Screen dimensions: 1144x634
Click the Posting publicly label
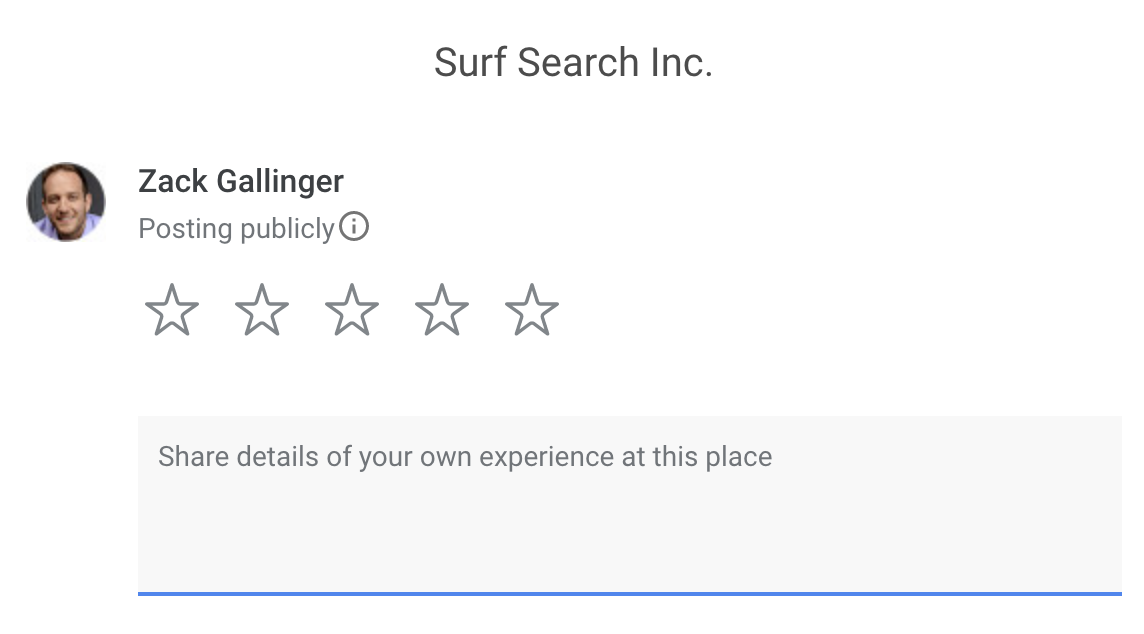pos(236,228)
